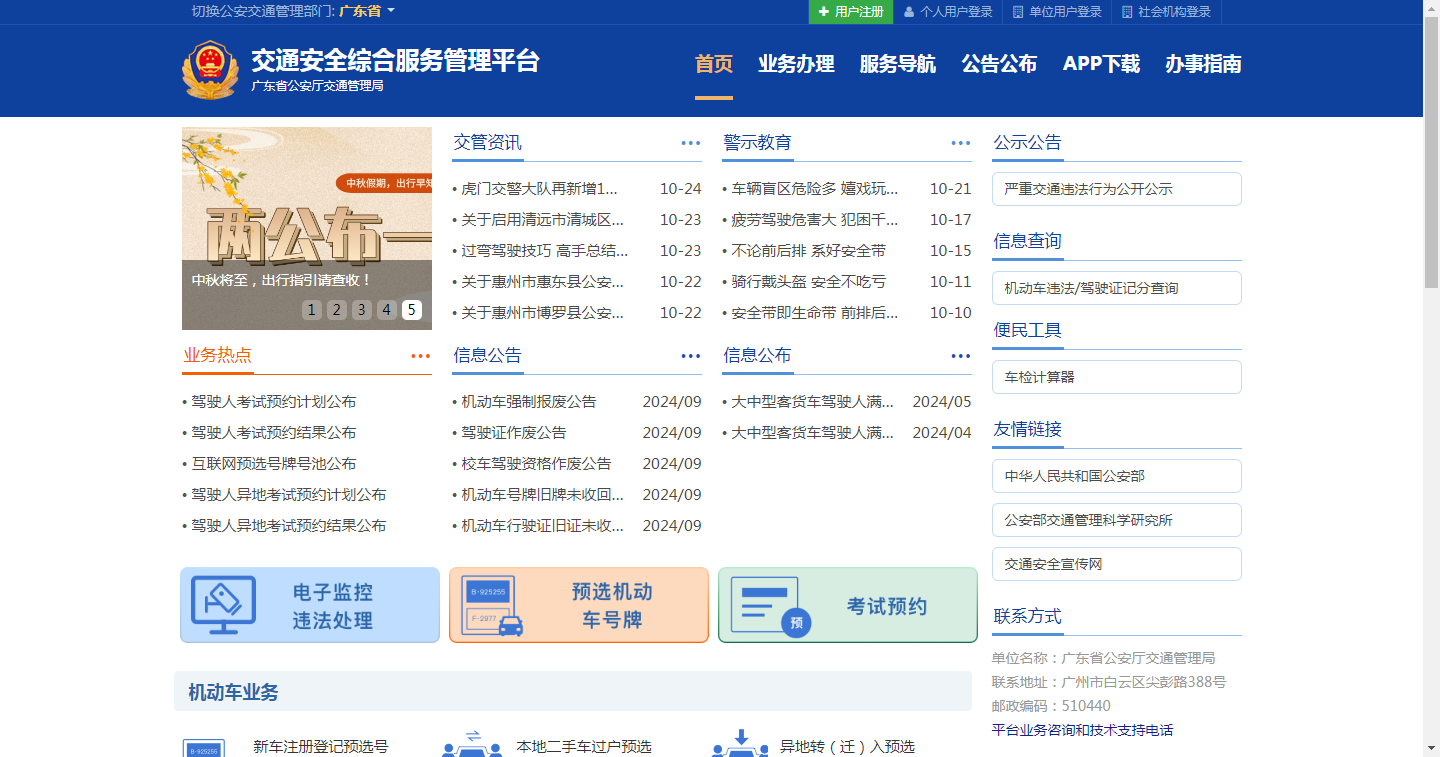Open 驾驶人异地考试预约结果公布
This screenshot has height=757, width=1440.
click(289, 526)
